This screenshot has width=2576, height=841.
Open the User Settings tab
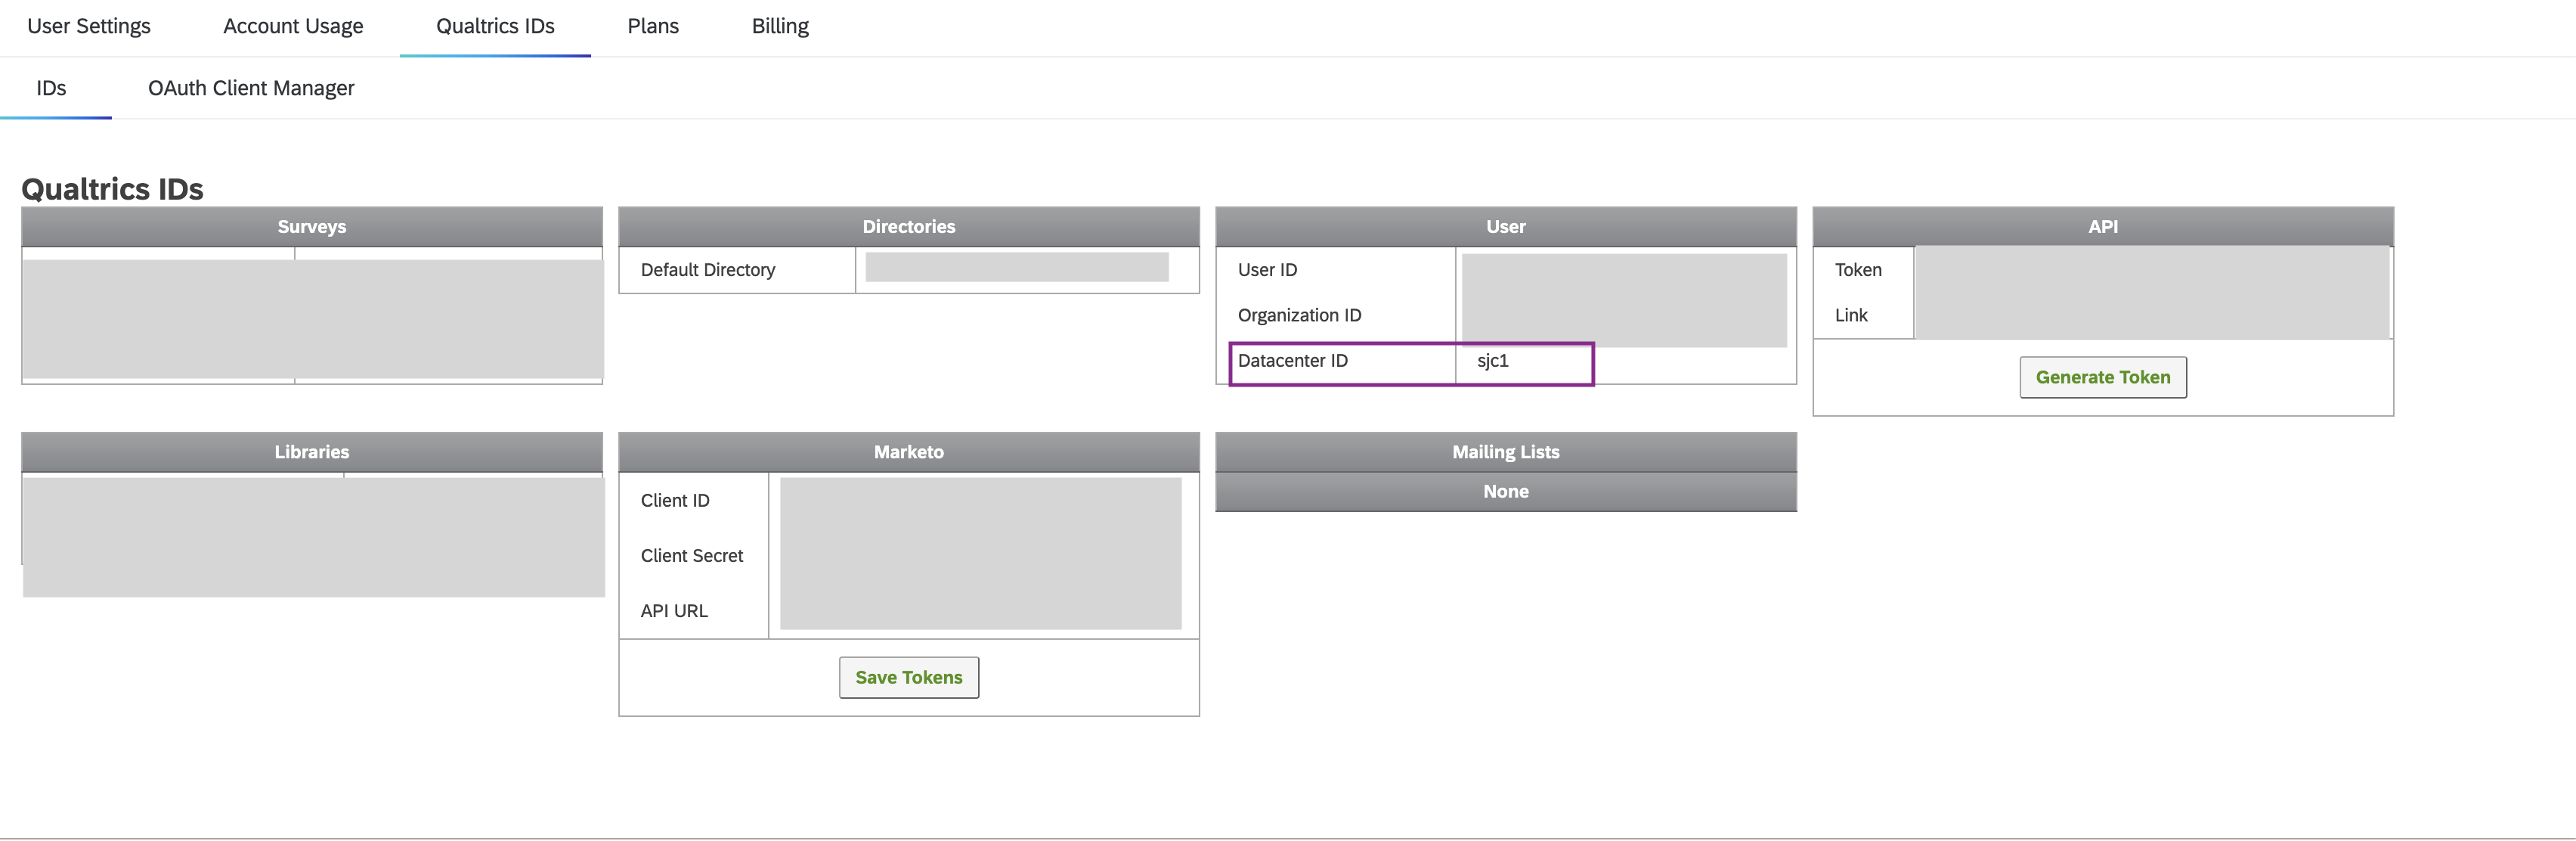pos(89,26)
